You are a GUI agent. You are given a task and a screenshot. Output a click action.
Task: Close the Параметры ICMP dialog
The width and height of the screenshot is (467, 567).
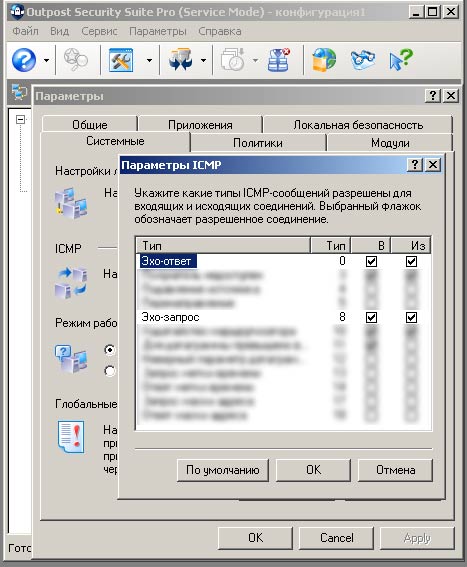[433, 165]
